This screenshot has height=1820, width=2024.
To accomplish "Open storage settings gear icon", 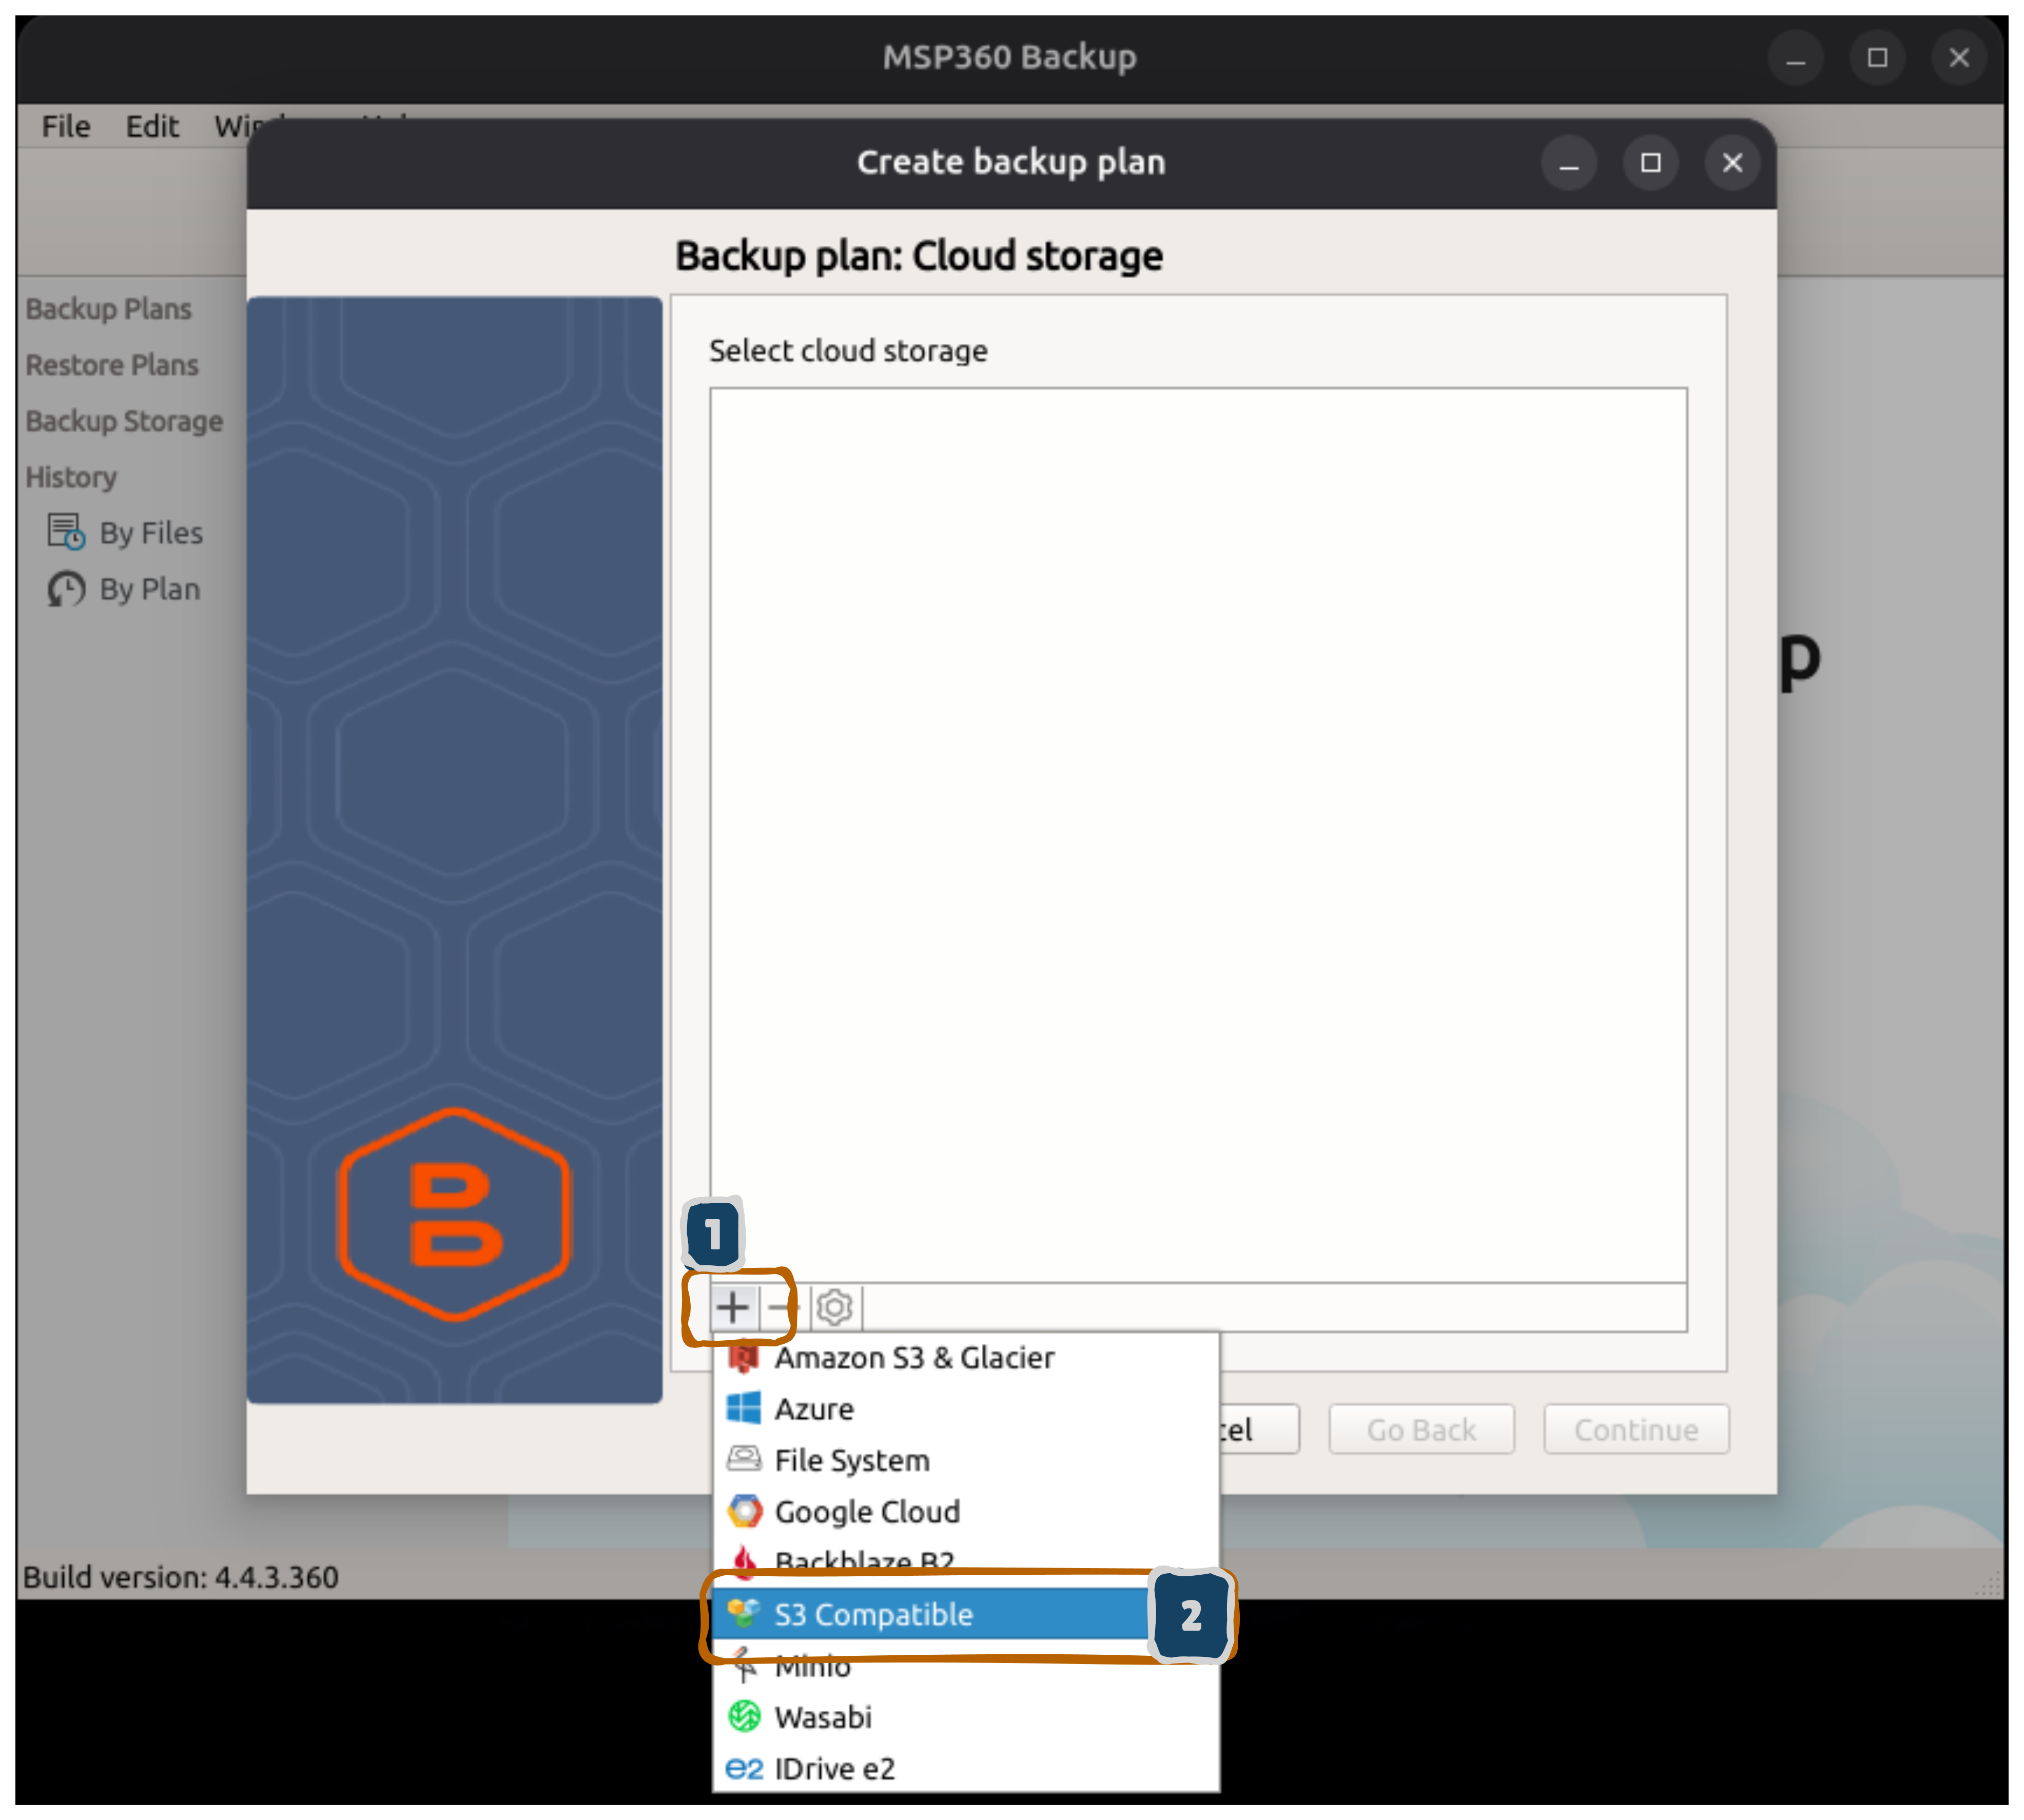I will click(834, 1307).
